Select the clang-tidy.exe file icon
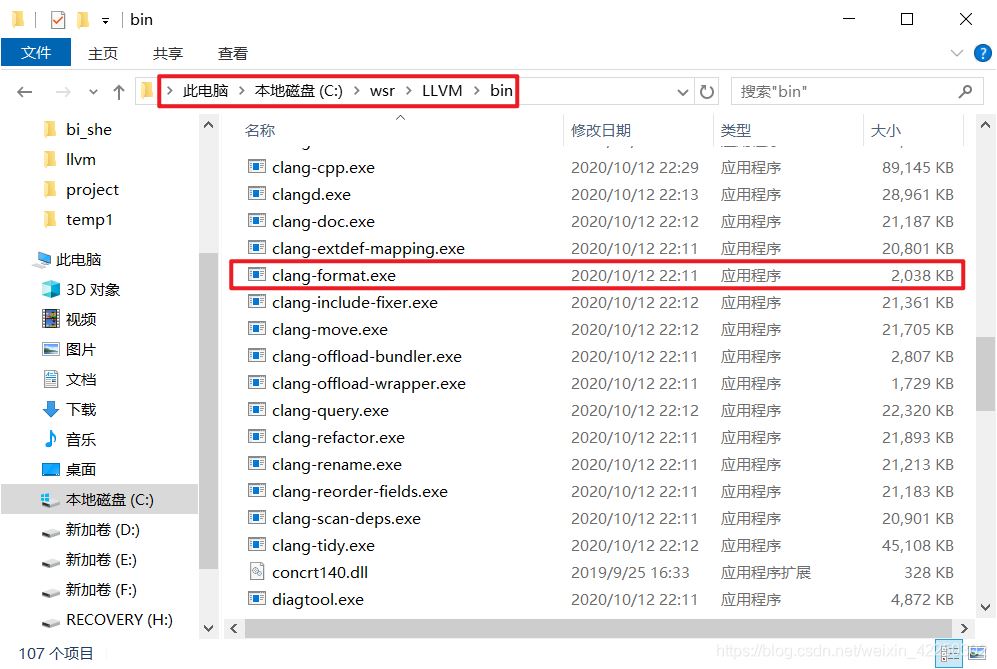 (257, 545)
